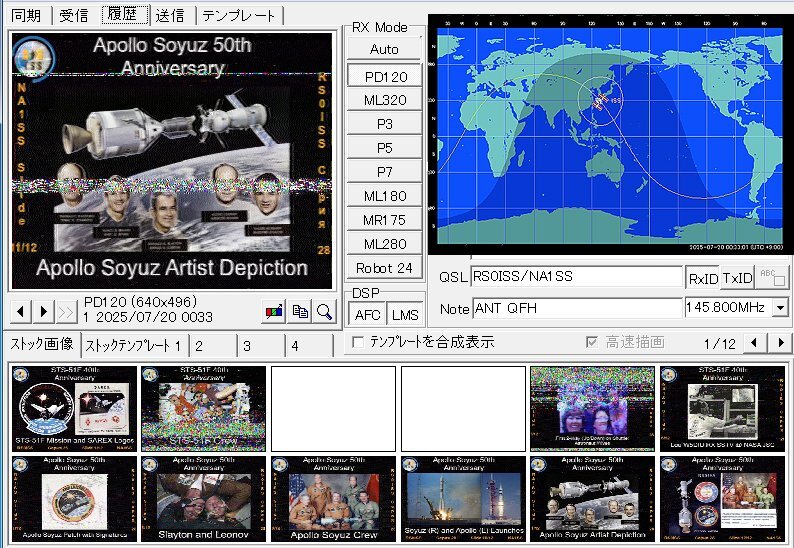Screen dimensions: 794x548
Task: Toggle the TxID button
Action: 737,278
